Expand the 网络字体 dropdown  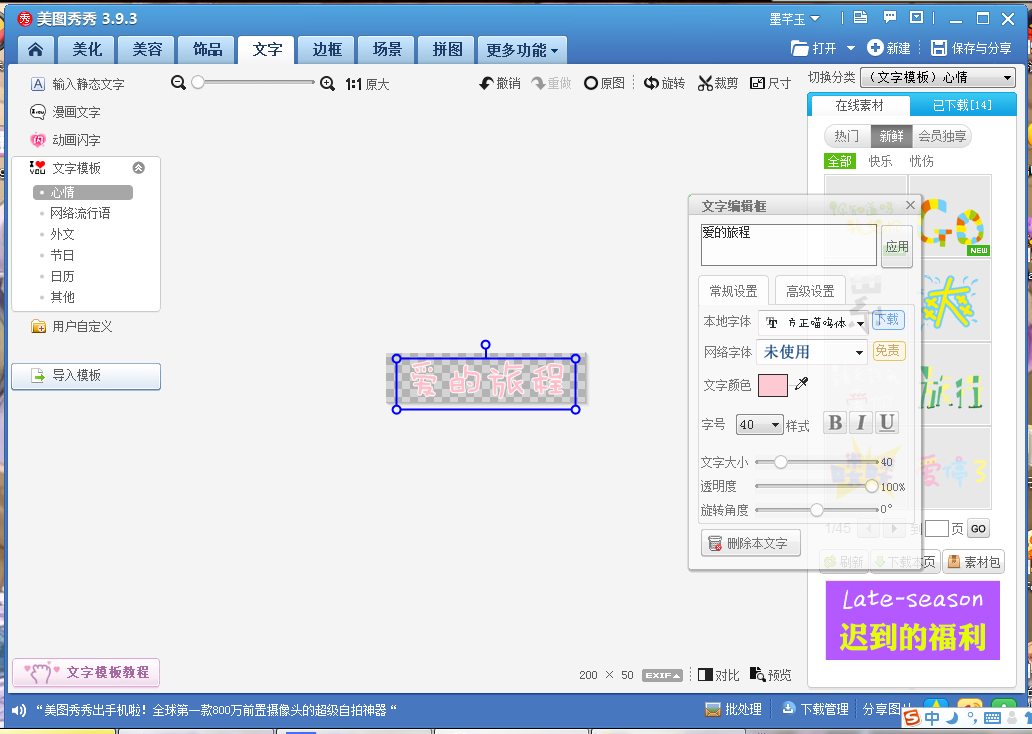point(859,353)
